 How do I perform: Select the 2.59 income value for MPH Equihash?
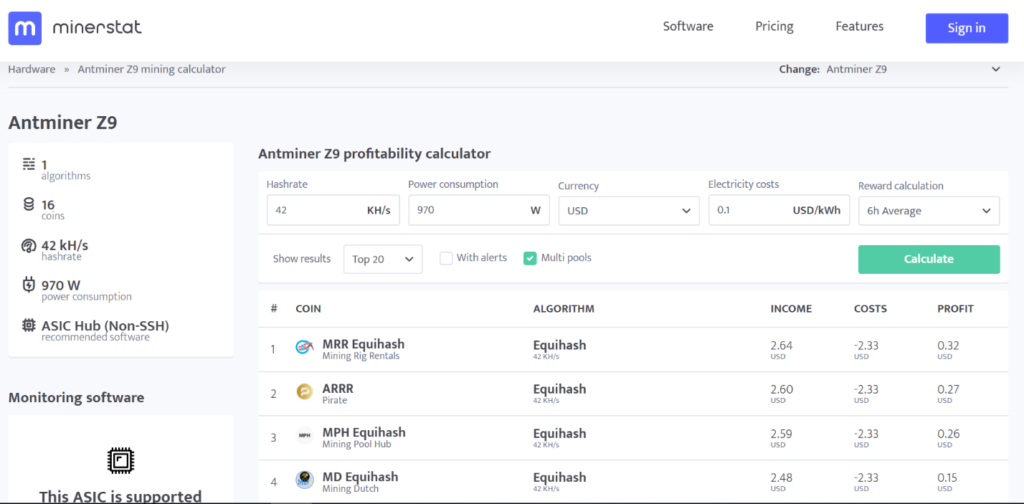782,433
